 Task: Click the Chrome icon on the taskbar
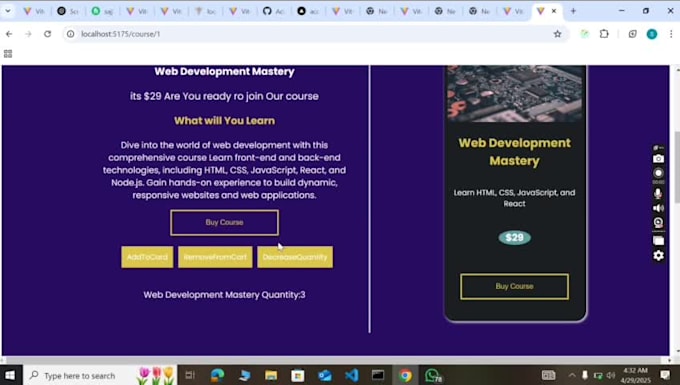tap(405, 375)
